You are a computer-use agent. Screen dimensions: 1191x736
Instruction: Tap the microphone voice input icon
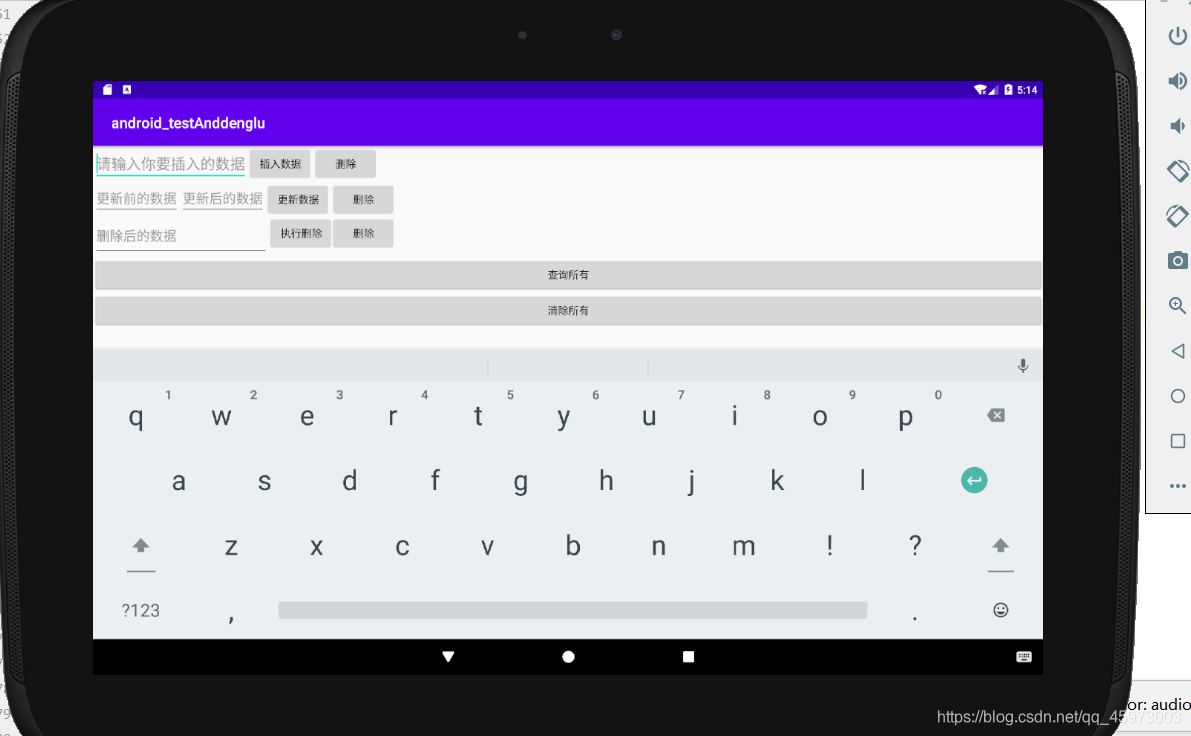tap(1023, 366)
